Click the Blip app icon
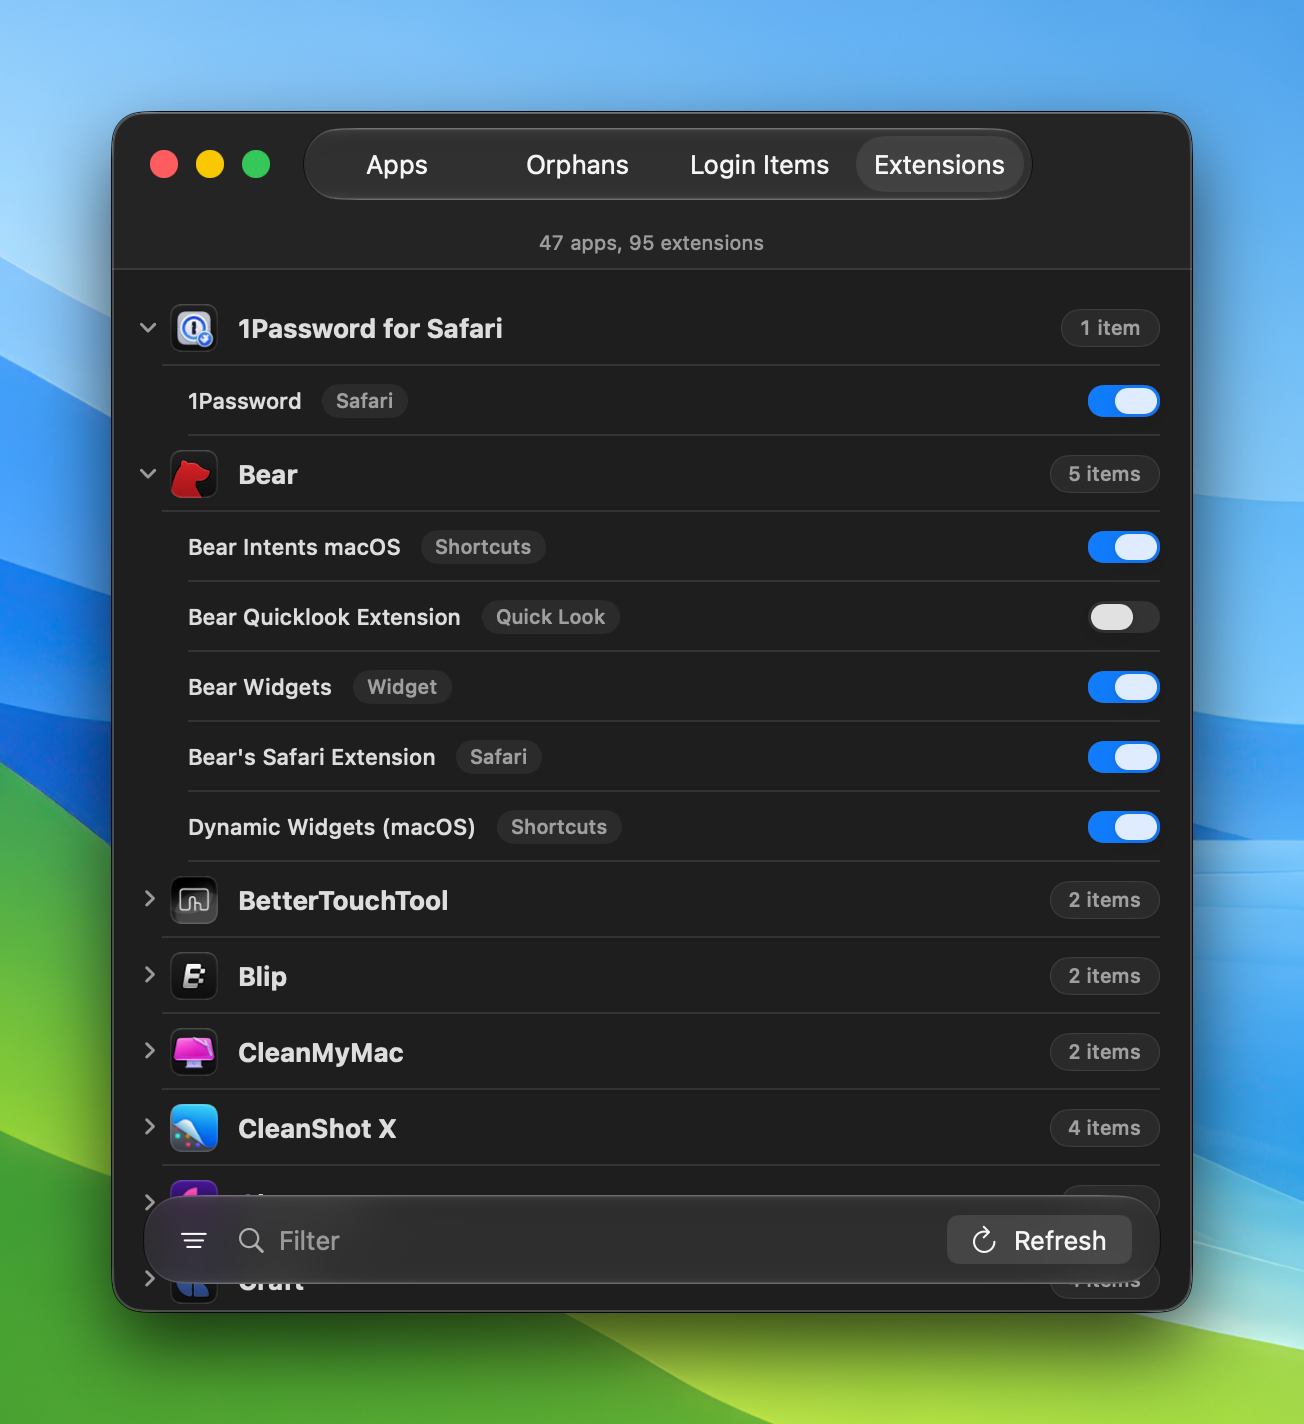This screenshot has width=1304, height=1424. (x=194, y=976)
